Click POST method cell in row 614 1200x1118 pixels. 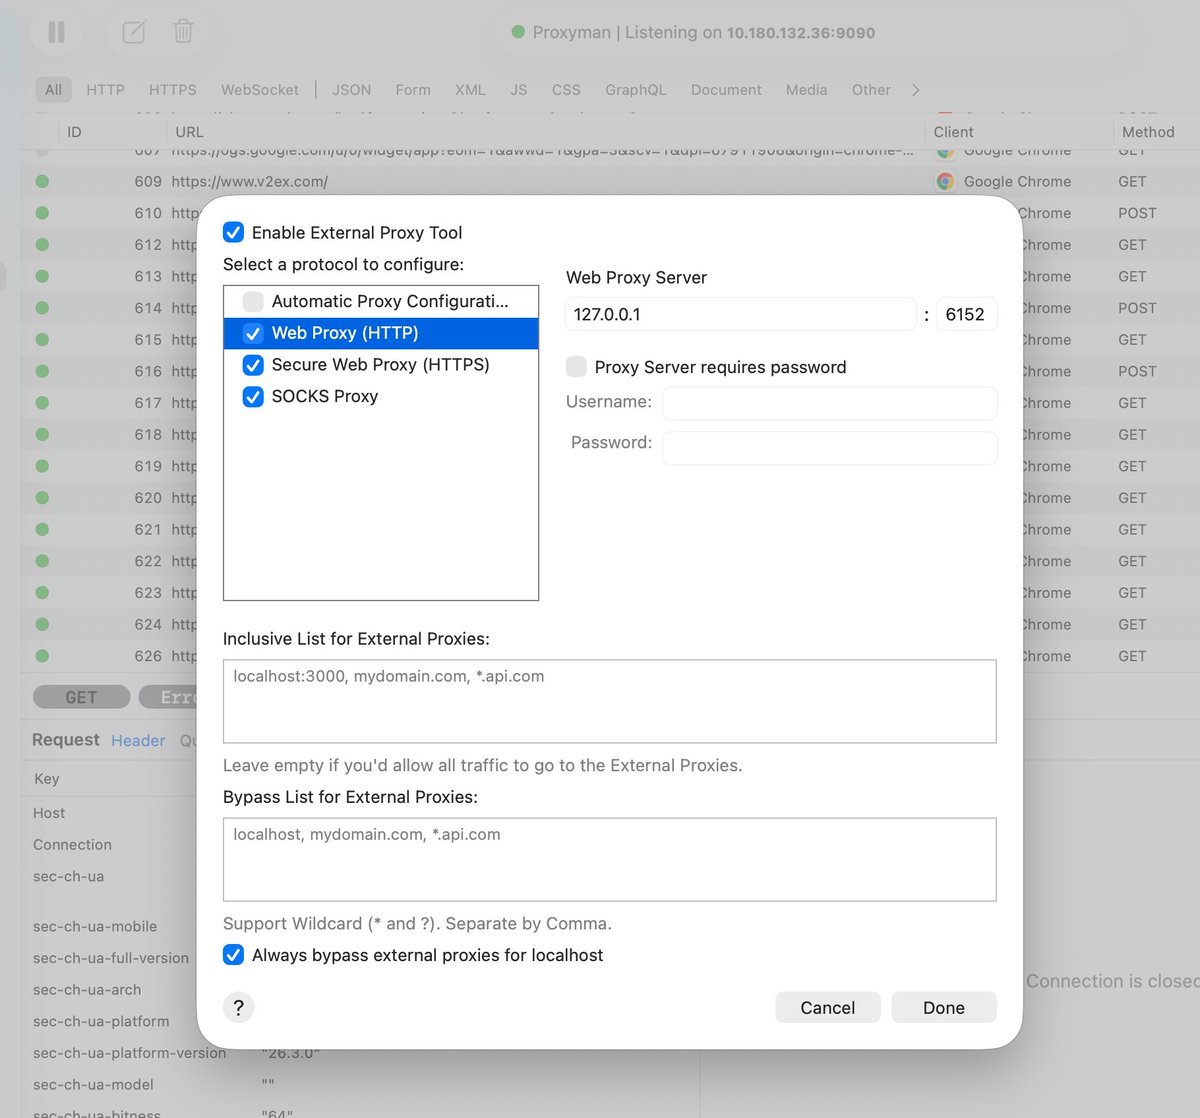(x=1137, y=308)
